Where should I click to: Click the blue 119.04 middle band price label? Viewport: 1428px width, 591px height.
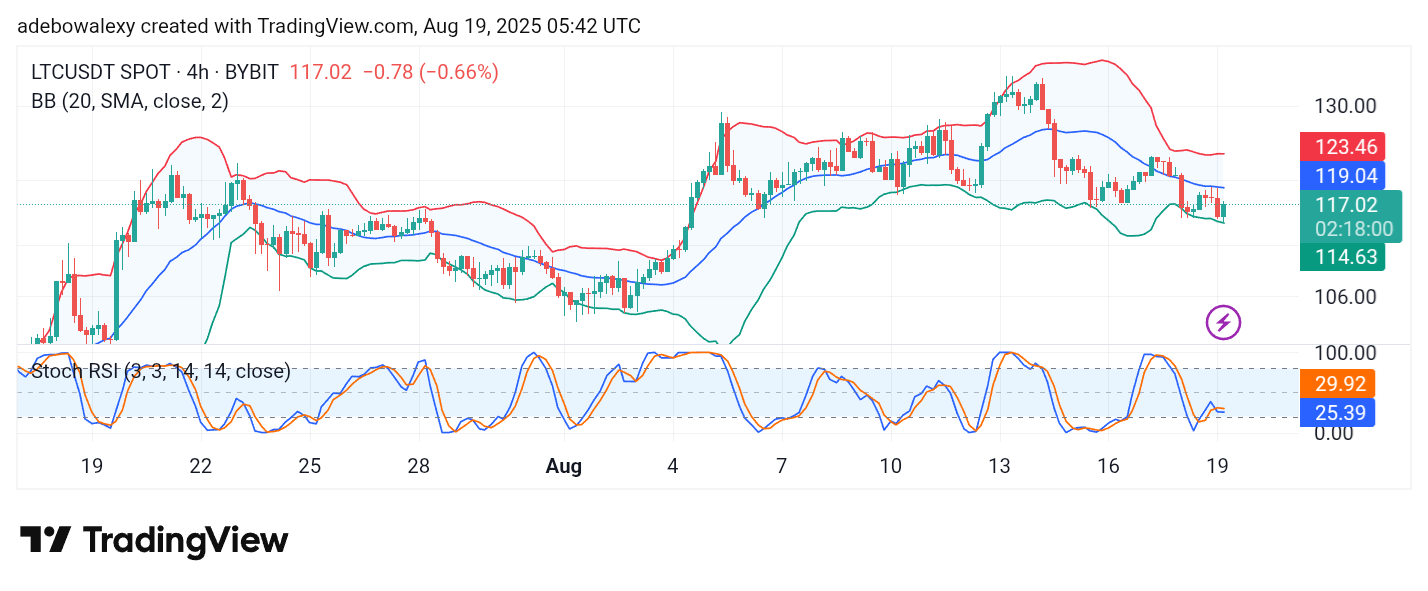click(x=1345, y=177)
